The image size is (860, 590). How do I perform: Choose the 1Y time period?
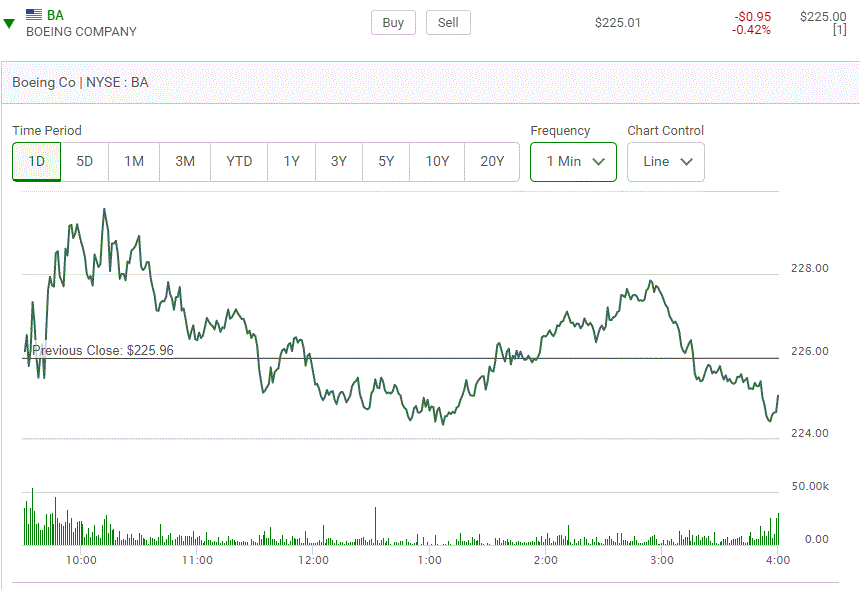(291, 161)
